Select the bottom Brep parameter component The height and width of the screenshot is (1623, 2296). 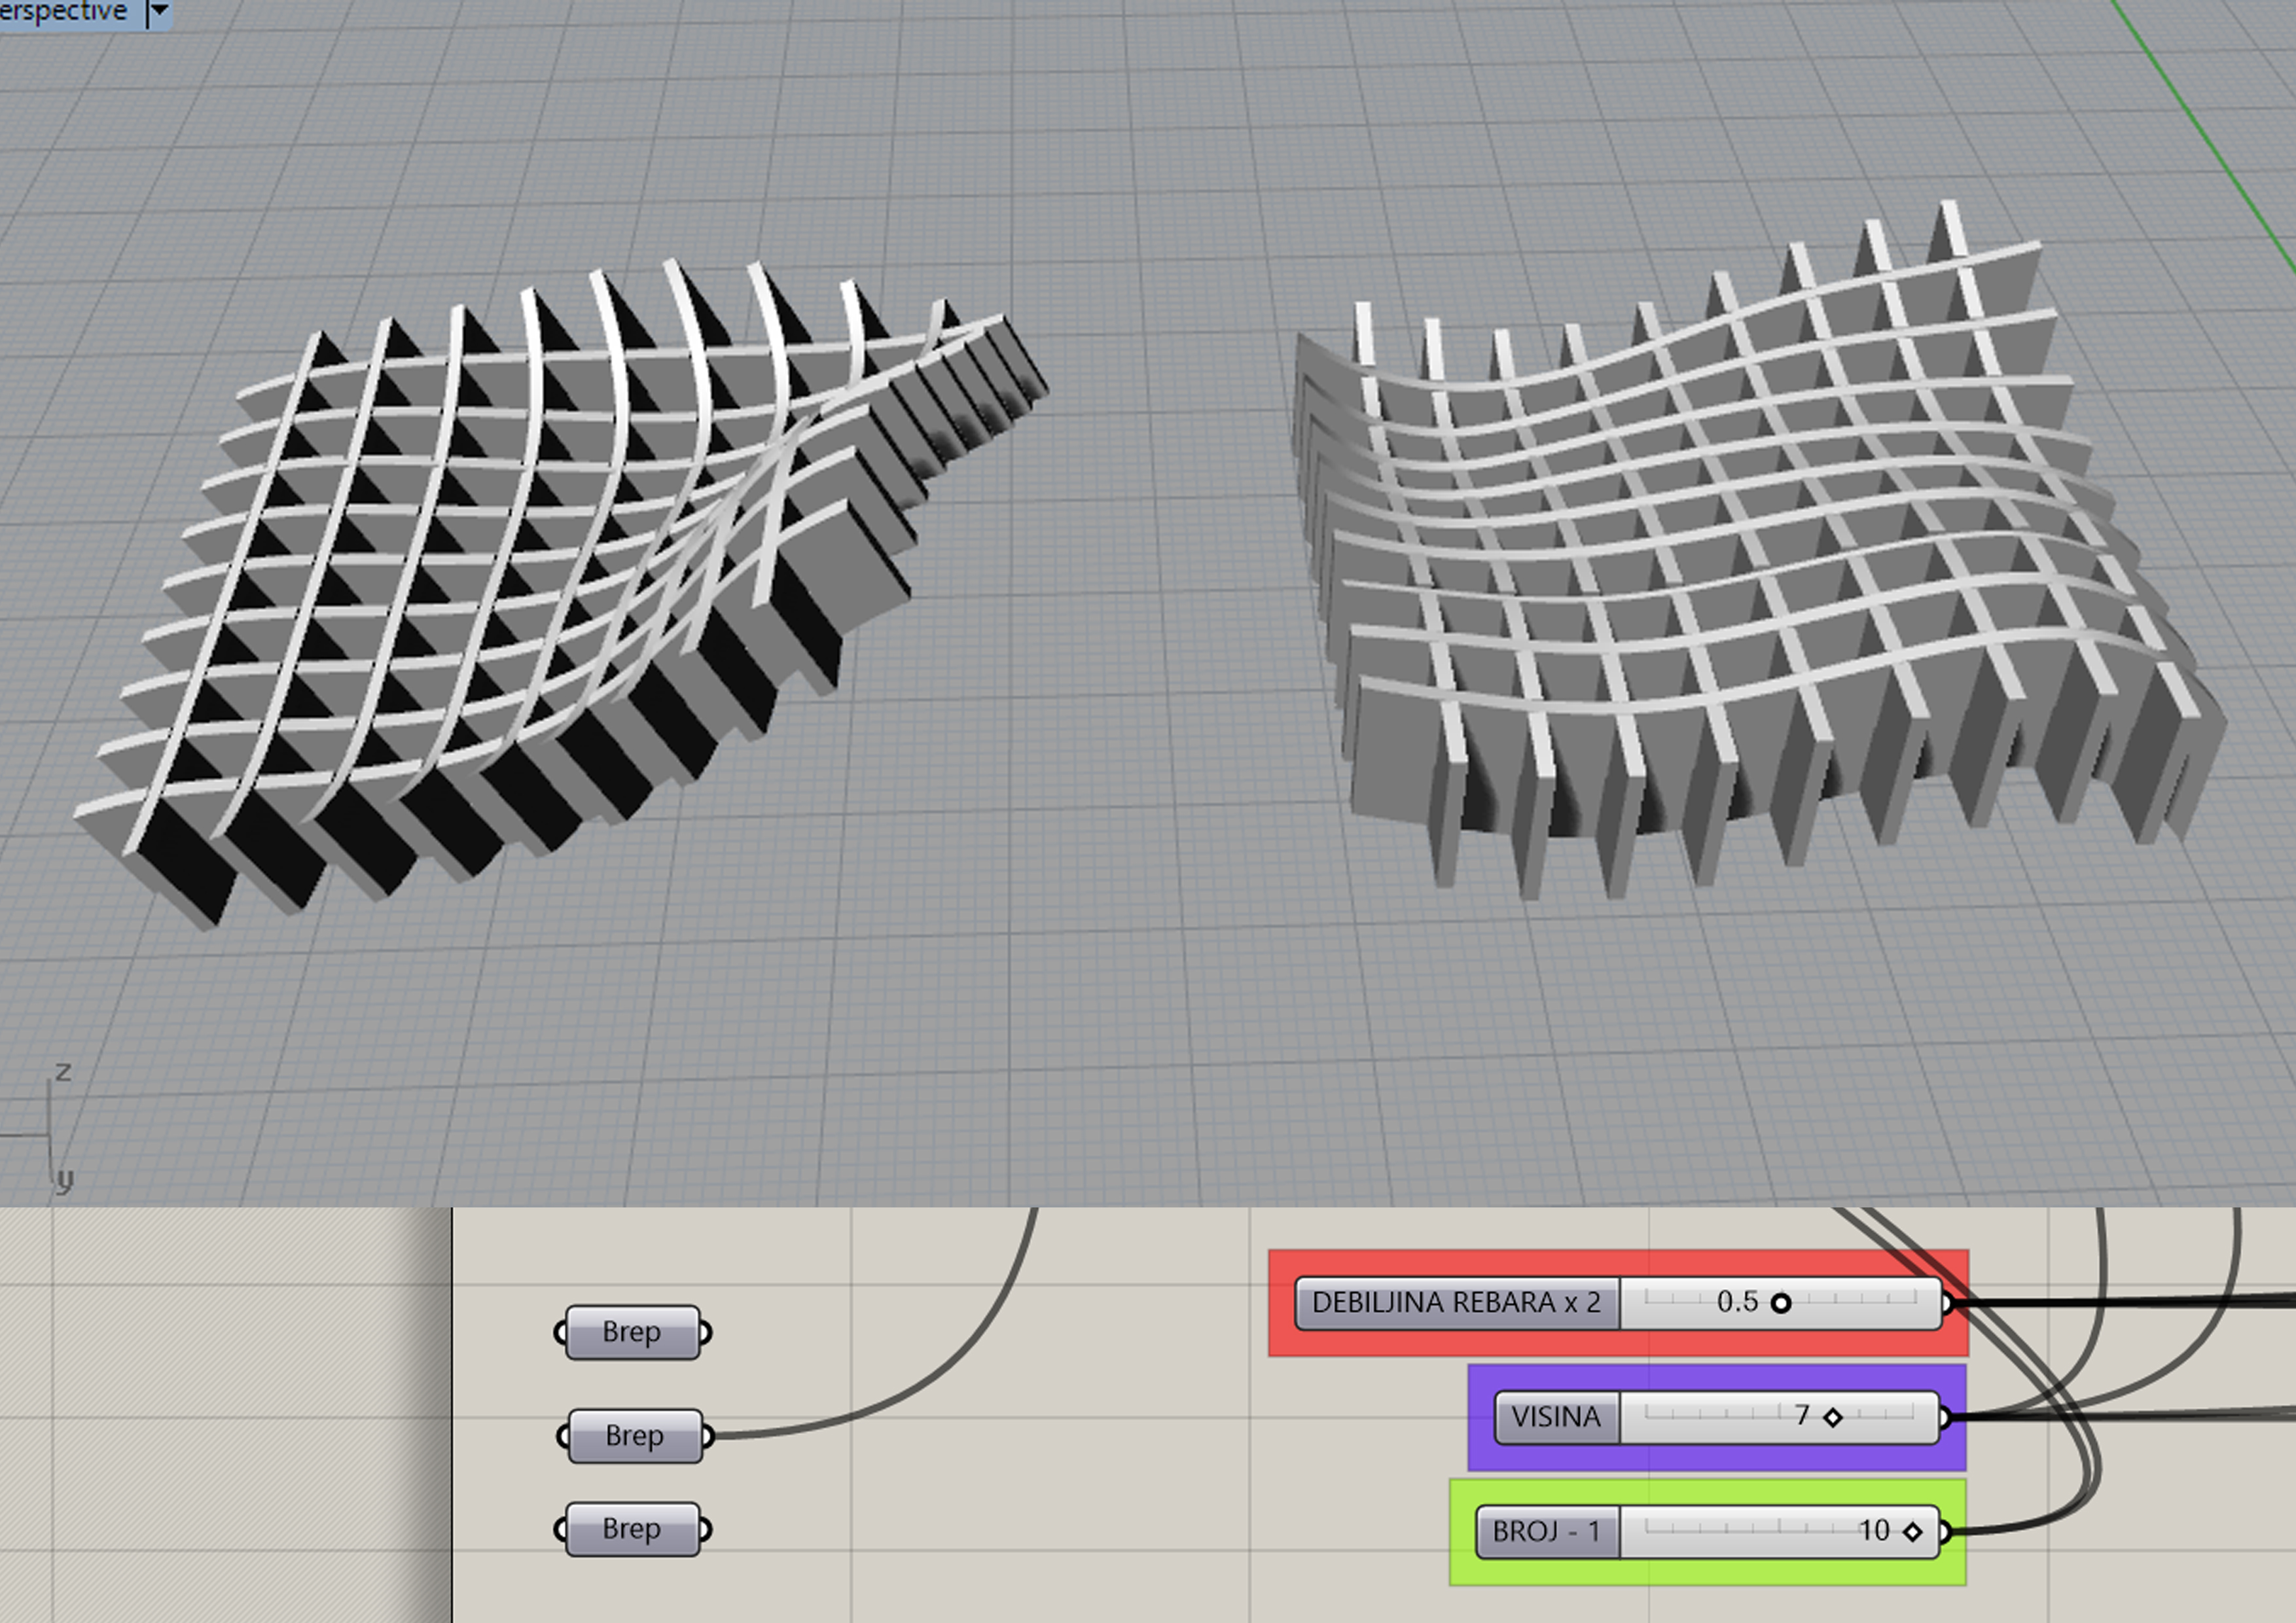[x=632, y=1529]
